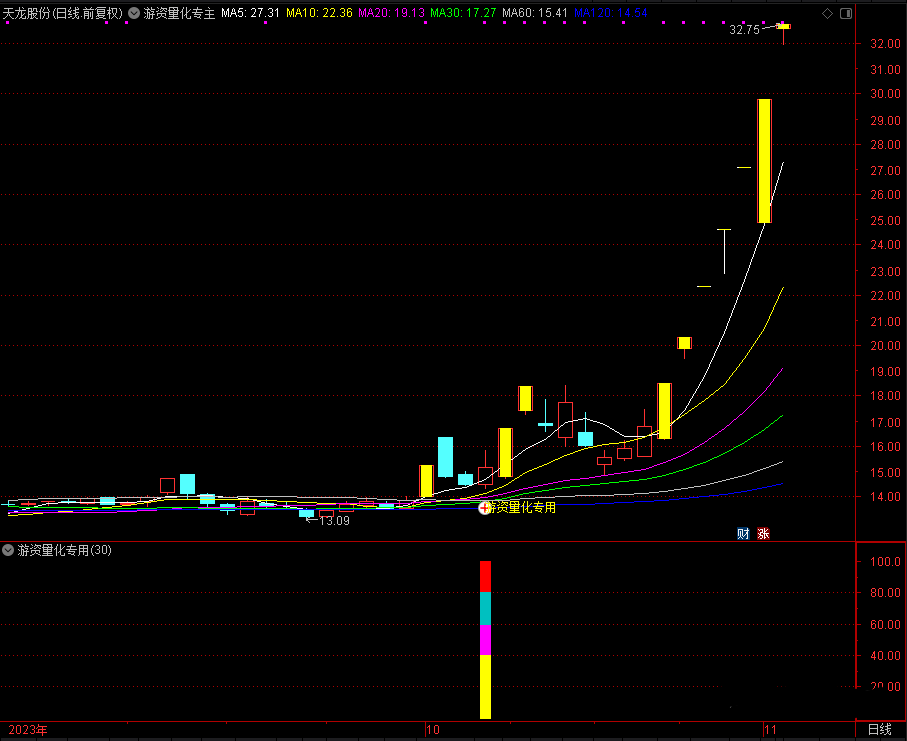Select the MA10 moving average label
The image size is (907, 741).
point(318,13)
